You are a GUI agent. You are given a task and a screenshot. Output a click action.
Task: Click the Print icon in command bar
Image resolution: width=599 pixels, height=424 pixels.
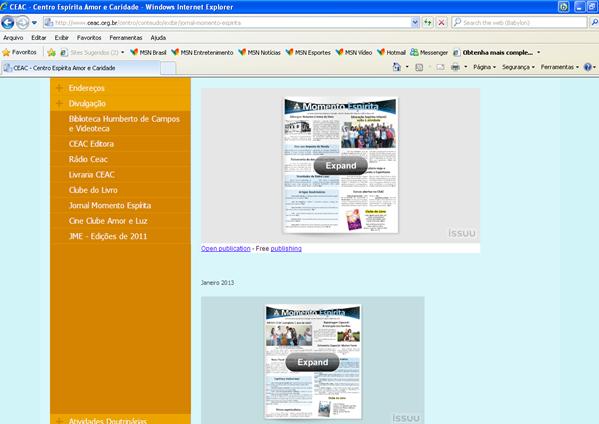[x=455, y=67]
